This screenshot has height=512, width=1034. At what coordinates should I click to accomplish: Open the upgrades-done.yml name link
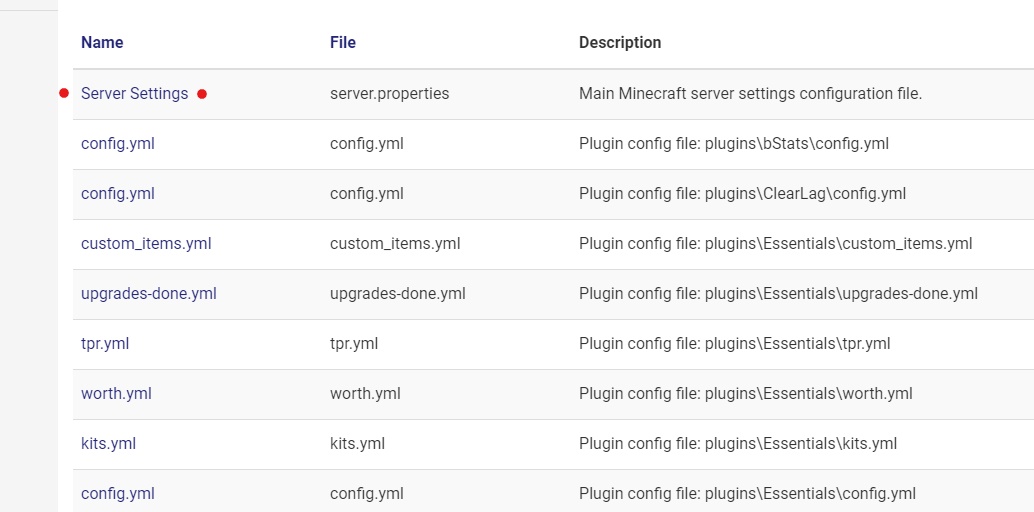(x=148, y=294)
